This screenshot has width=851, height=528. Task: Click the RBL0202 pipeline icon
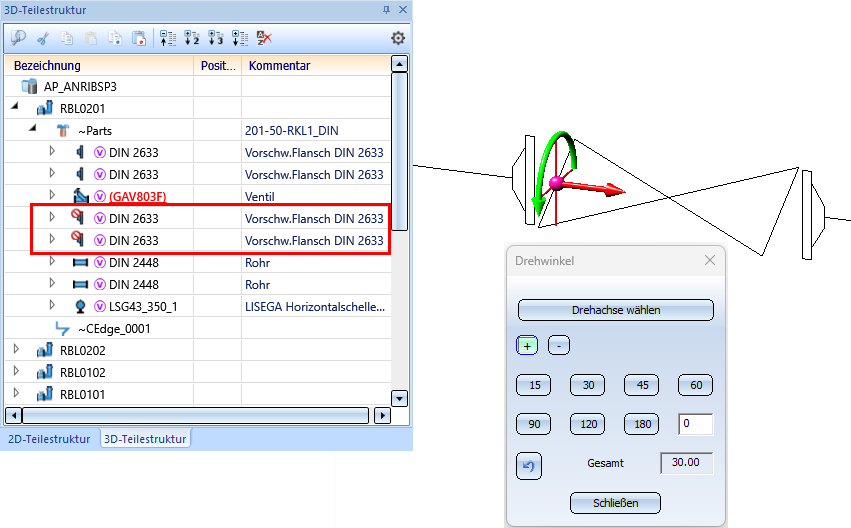click(x=45, y=351)
